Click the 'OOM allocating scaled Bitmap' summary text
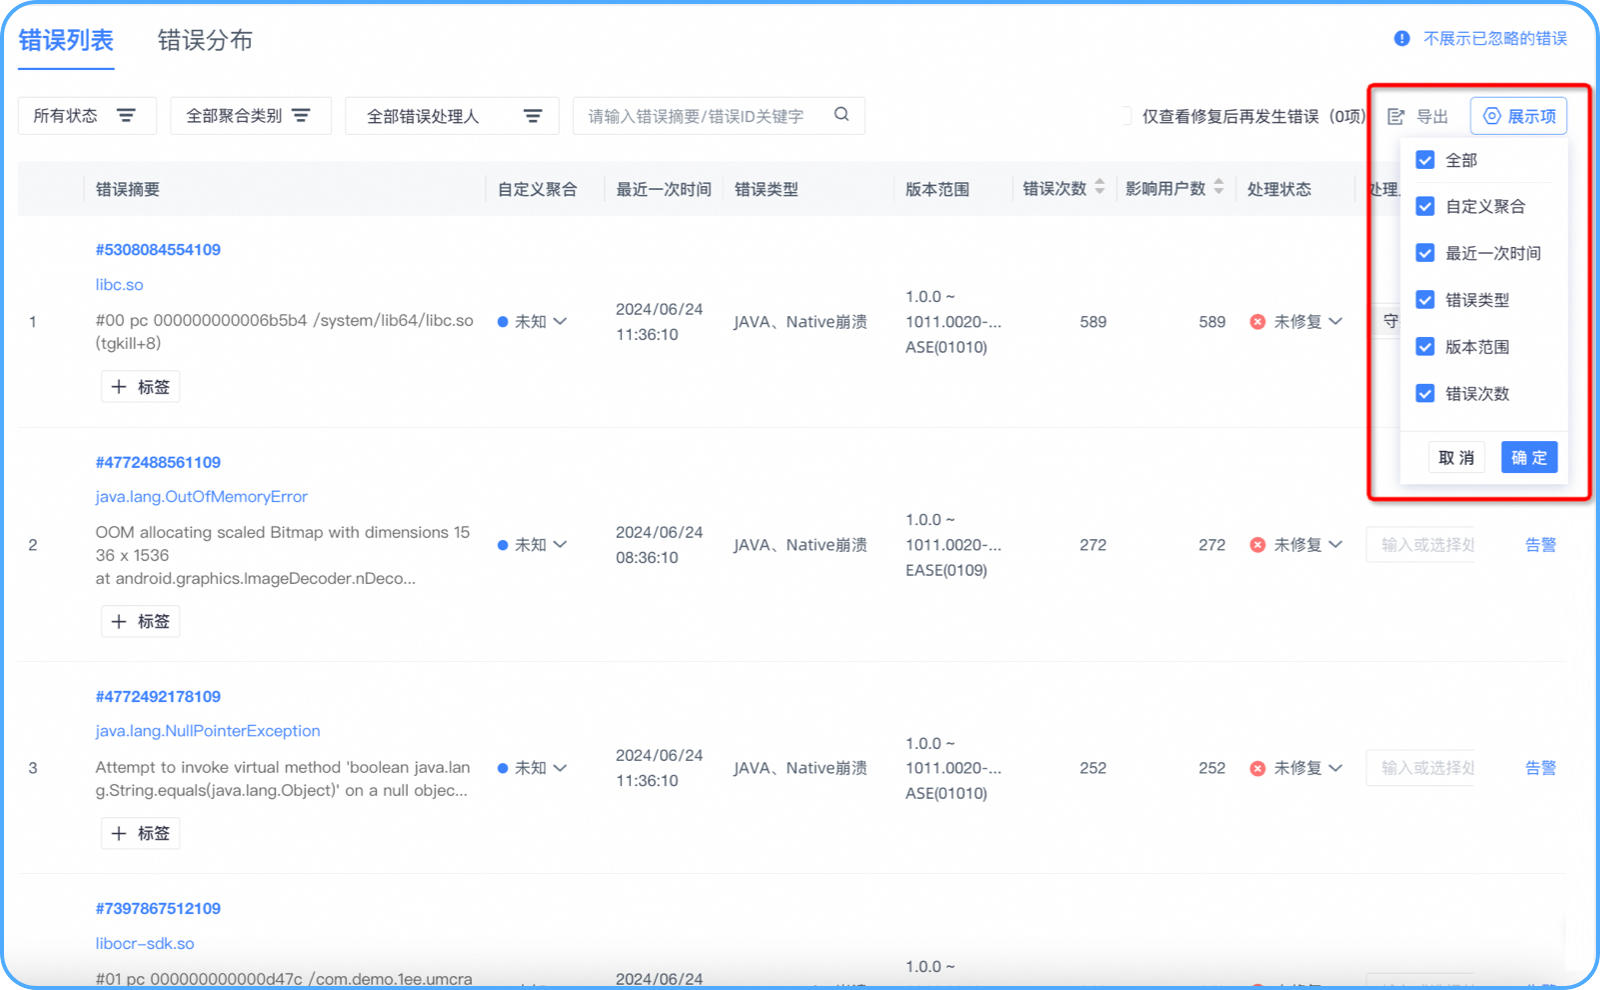1600x990 pixels. 282,555
